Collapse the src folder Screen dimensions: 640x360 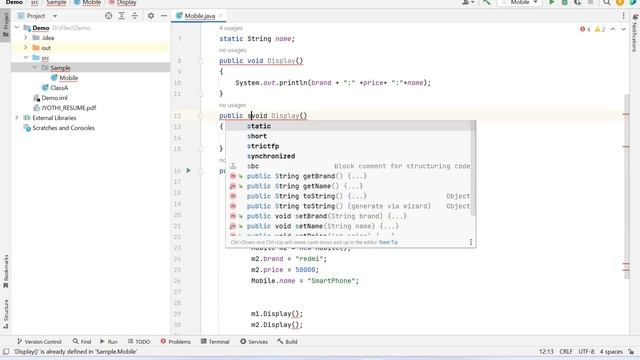pos(26,58)
